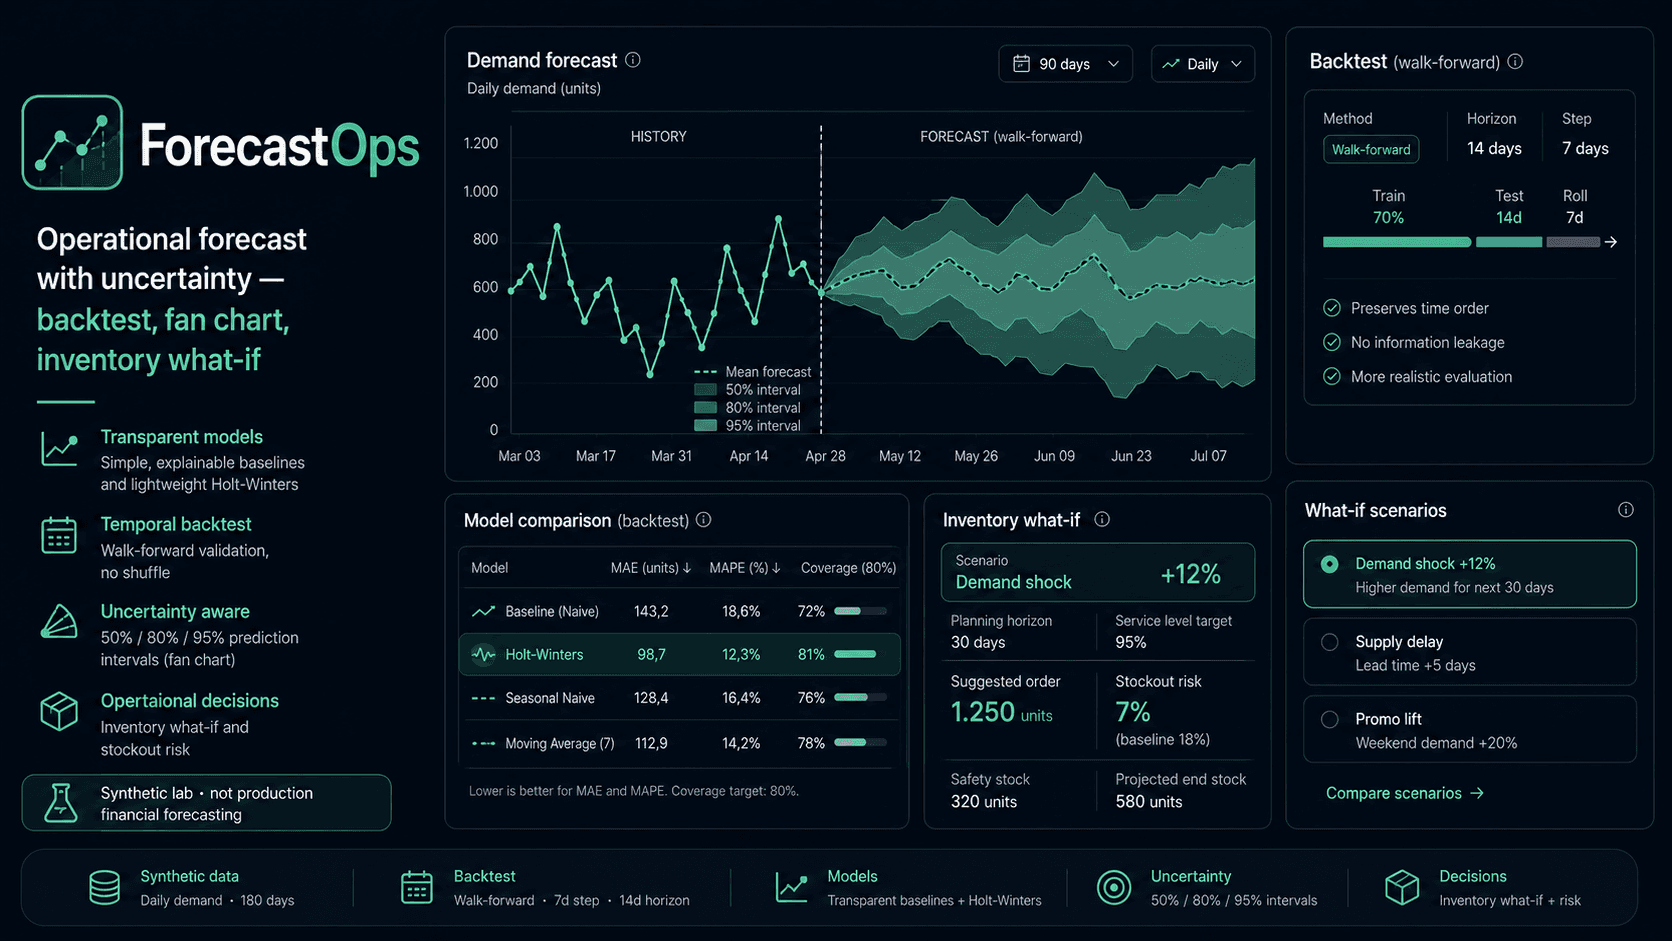Click the Train 70% progress bar
This screenshot has height=941, width=1672.
coord(1397,242)
